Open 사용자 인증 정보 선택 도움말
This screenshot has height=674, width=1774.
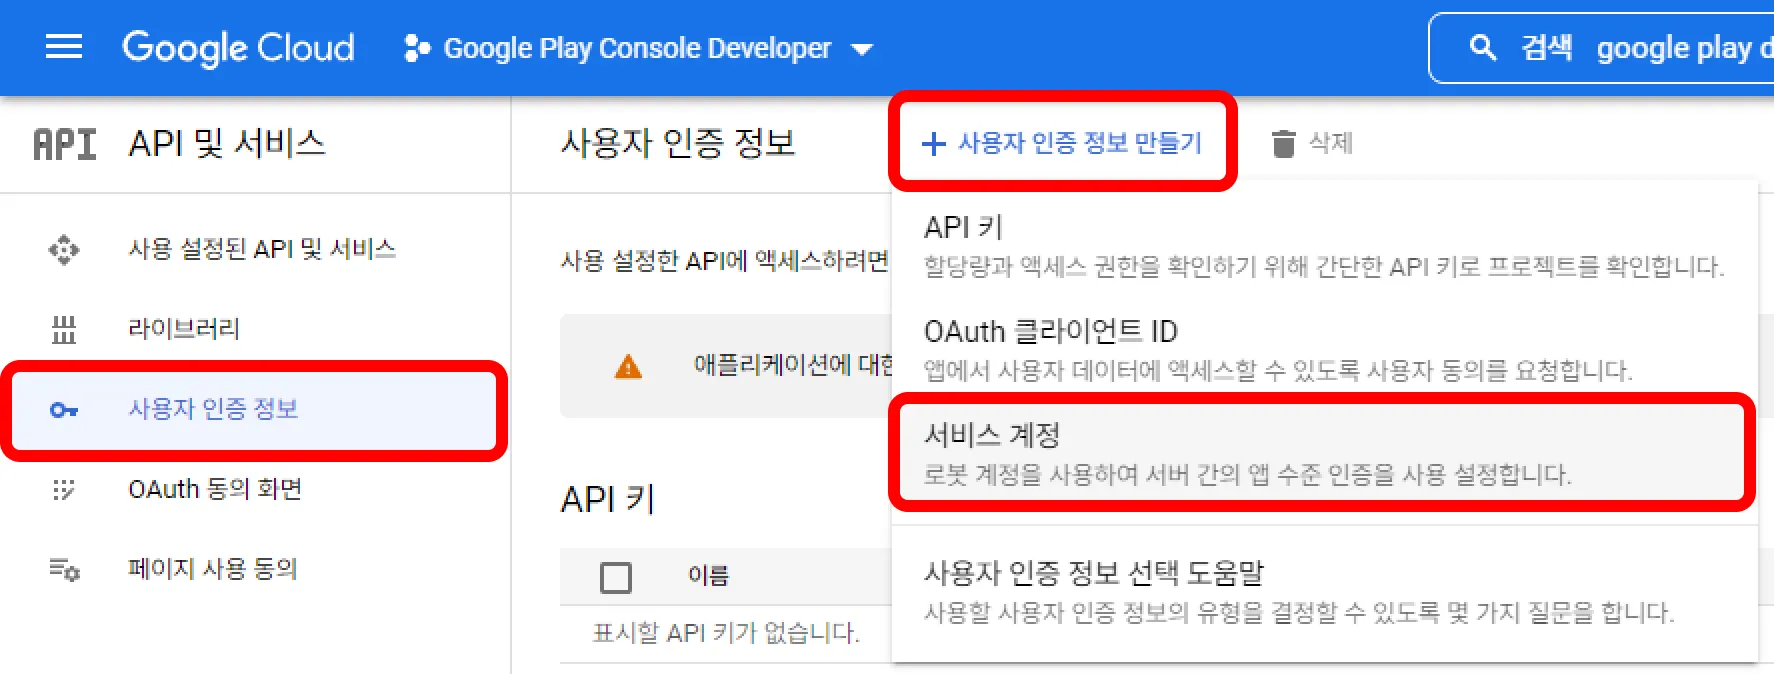(x=1324, y=591)
